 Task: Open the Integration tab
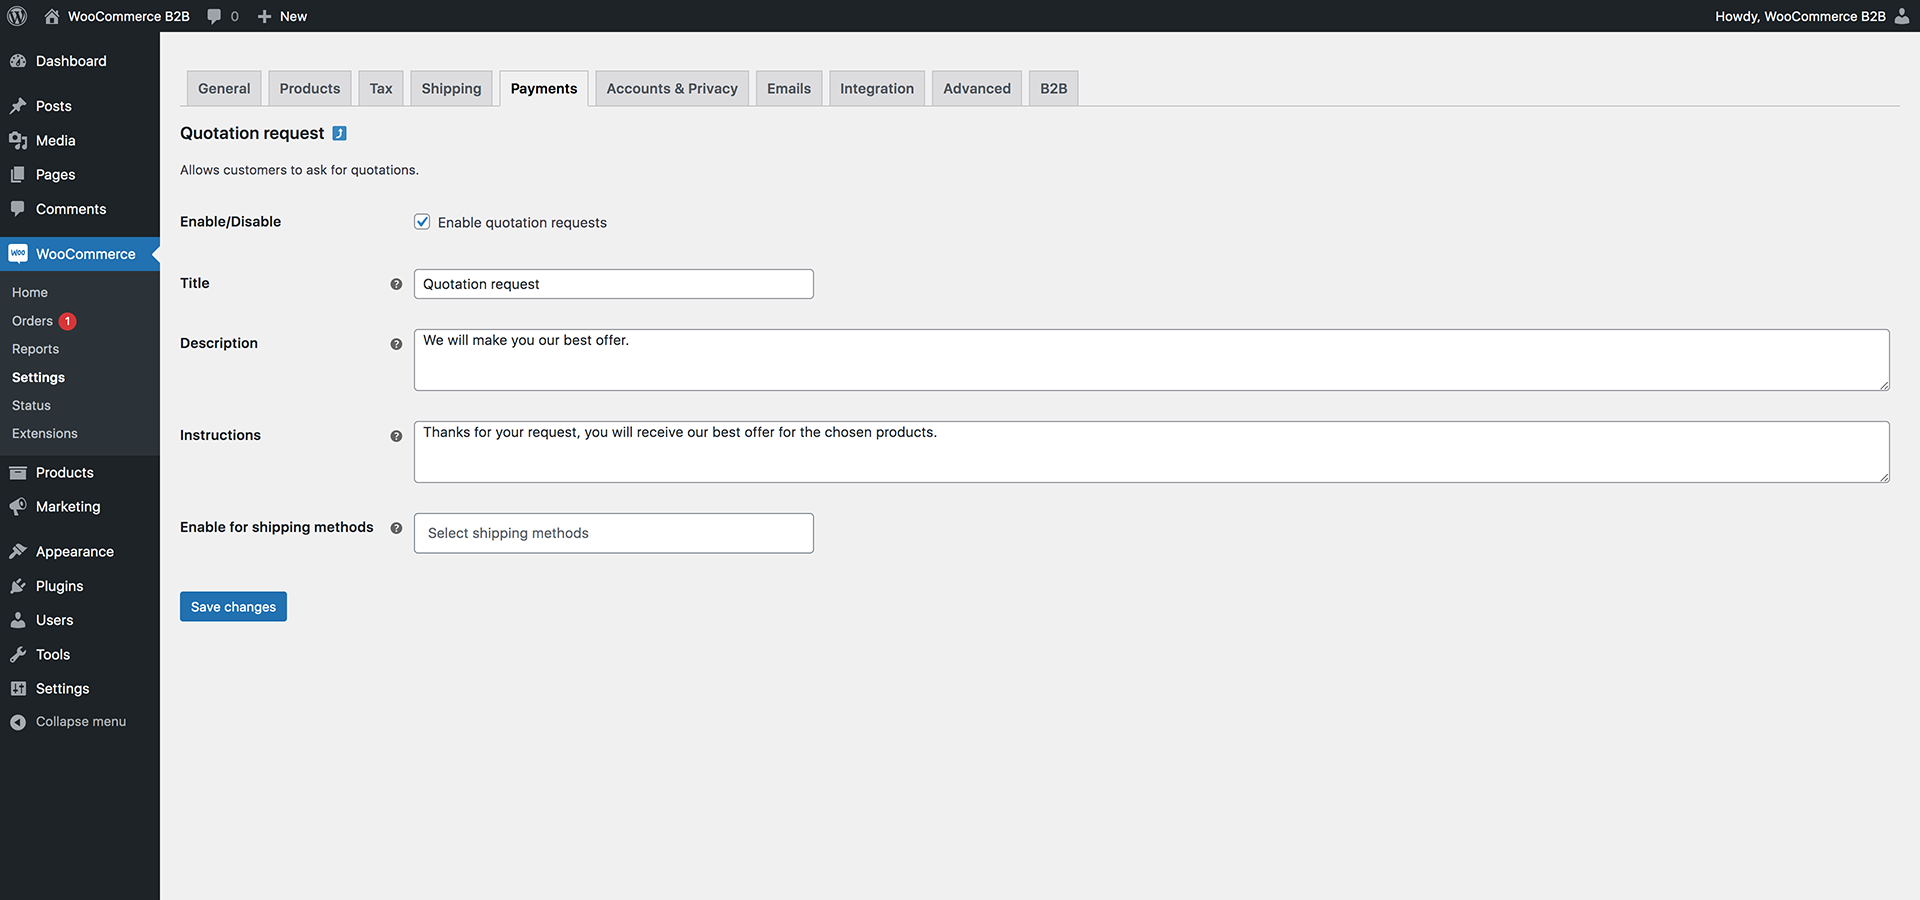[x=877, y=88]
